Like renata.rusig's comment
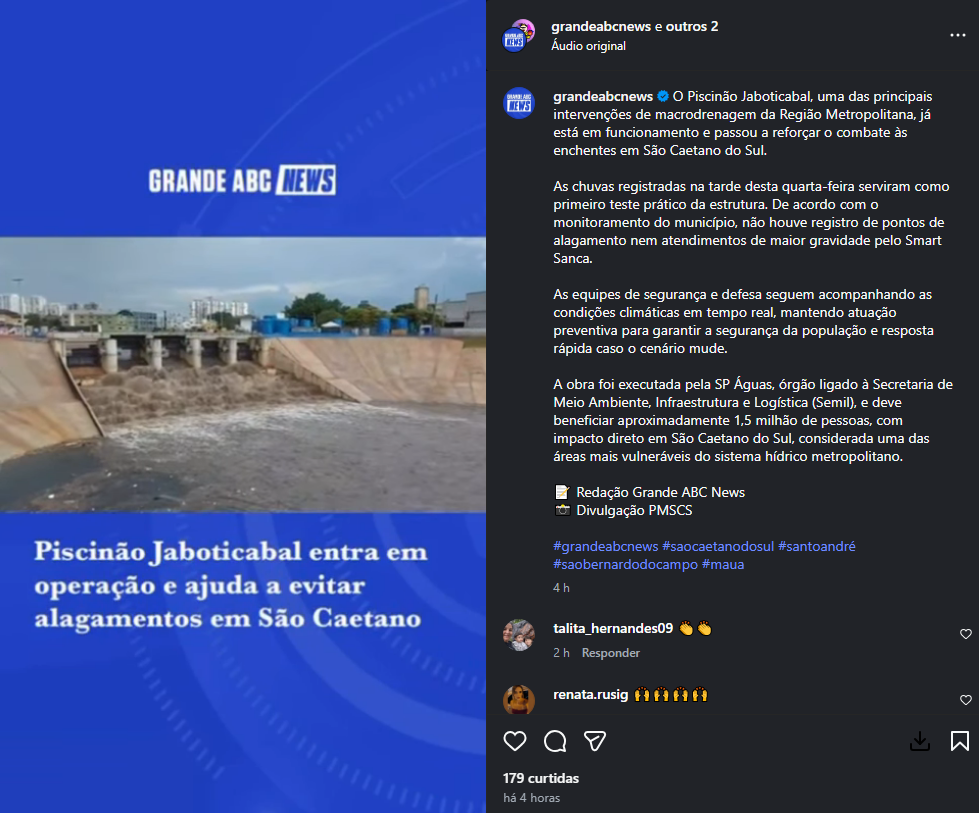Image resolution: width=979 pixels, height=813 pixels. pos(965,700)
